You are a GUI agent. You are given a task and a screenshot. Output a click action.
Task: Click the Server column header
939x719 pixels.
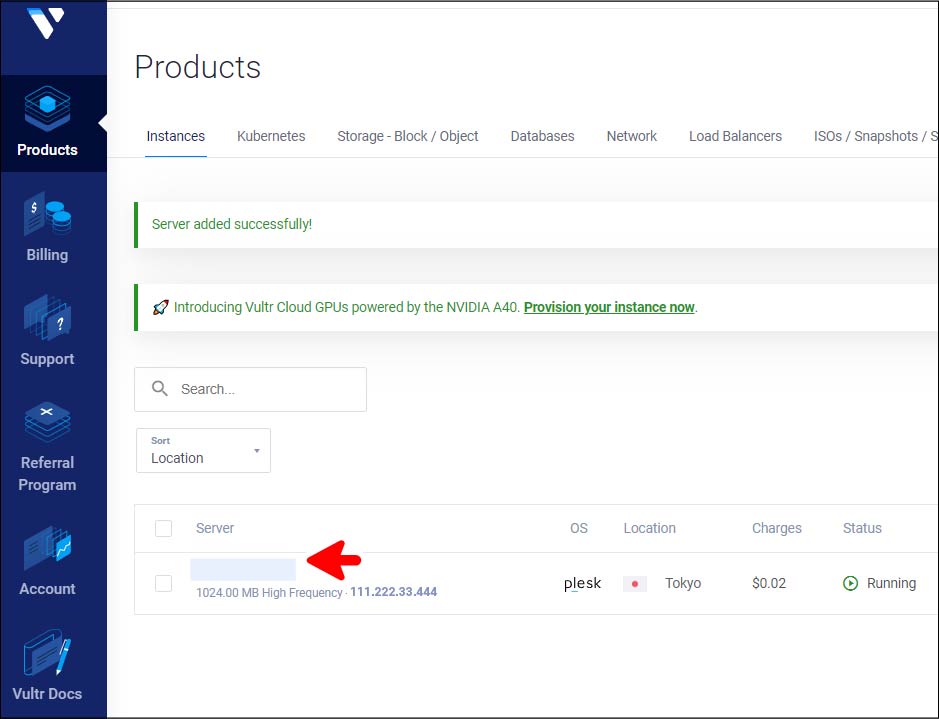point(214,528)
